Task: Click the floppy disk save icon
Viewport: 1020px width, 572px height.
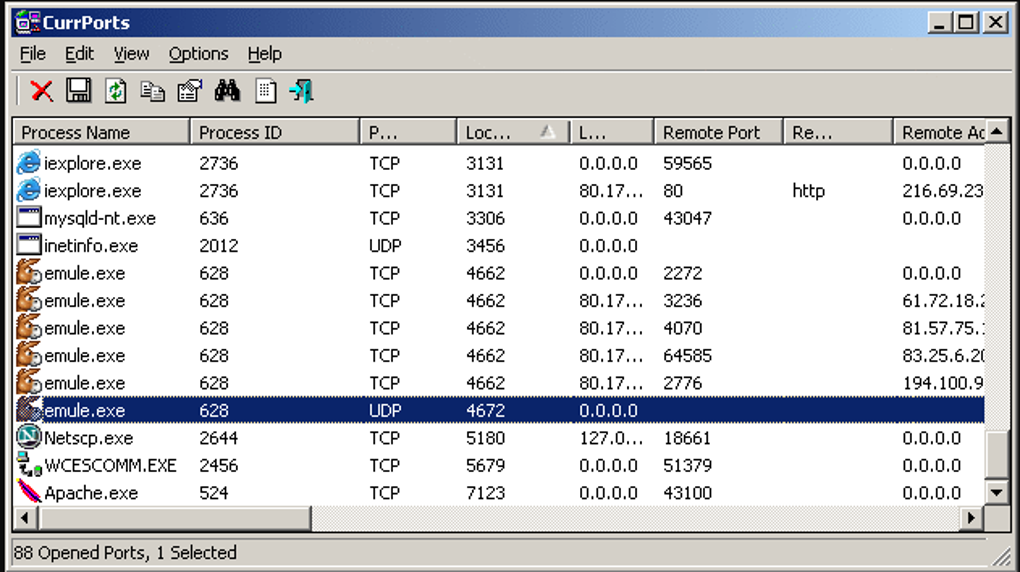Action: tap(79, 90)
